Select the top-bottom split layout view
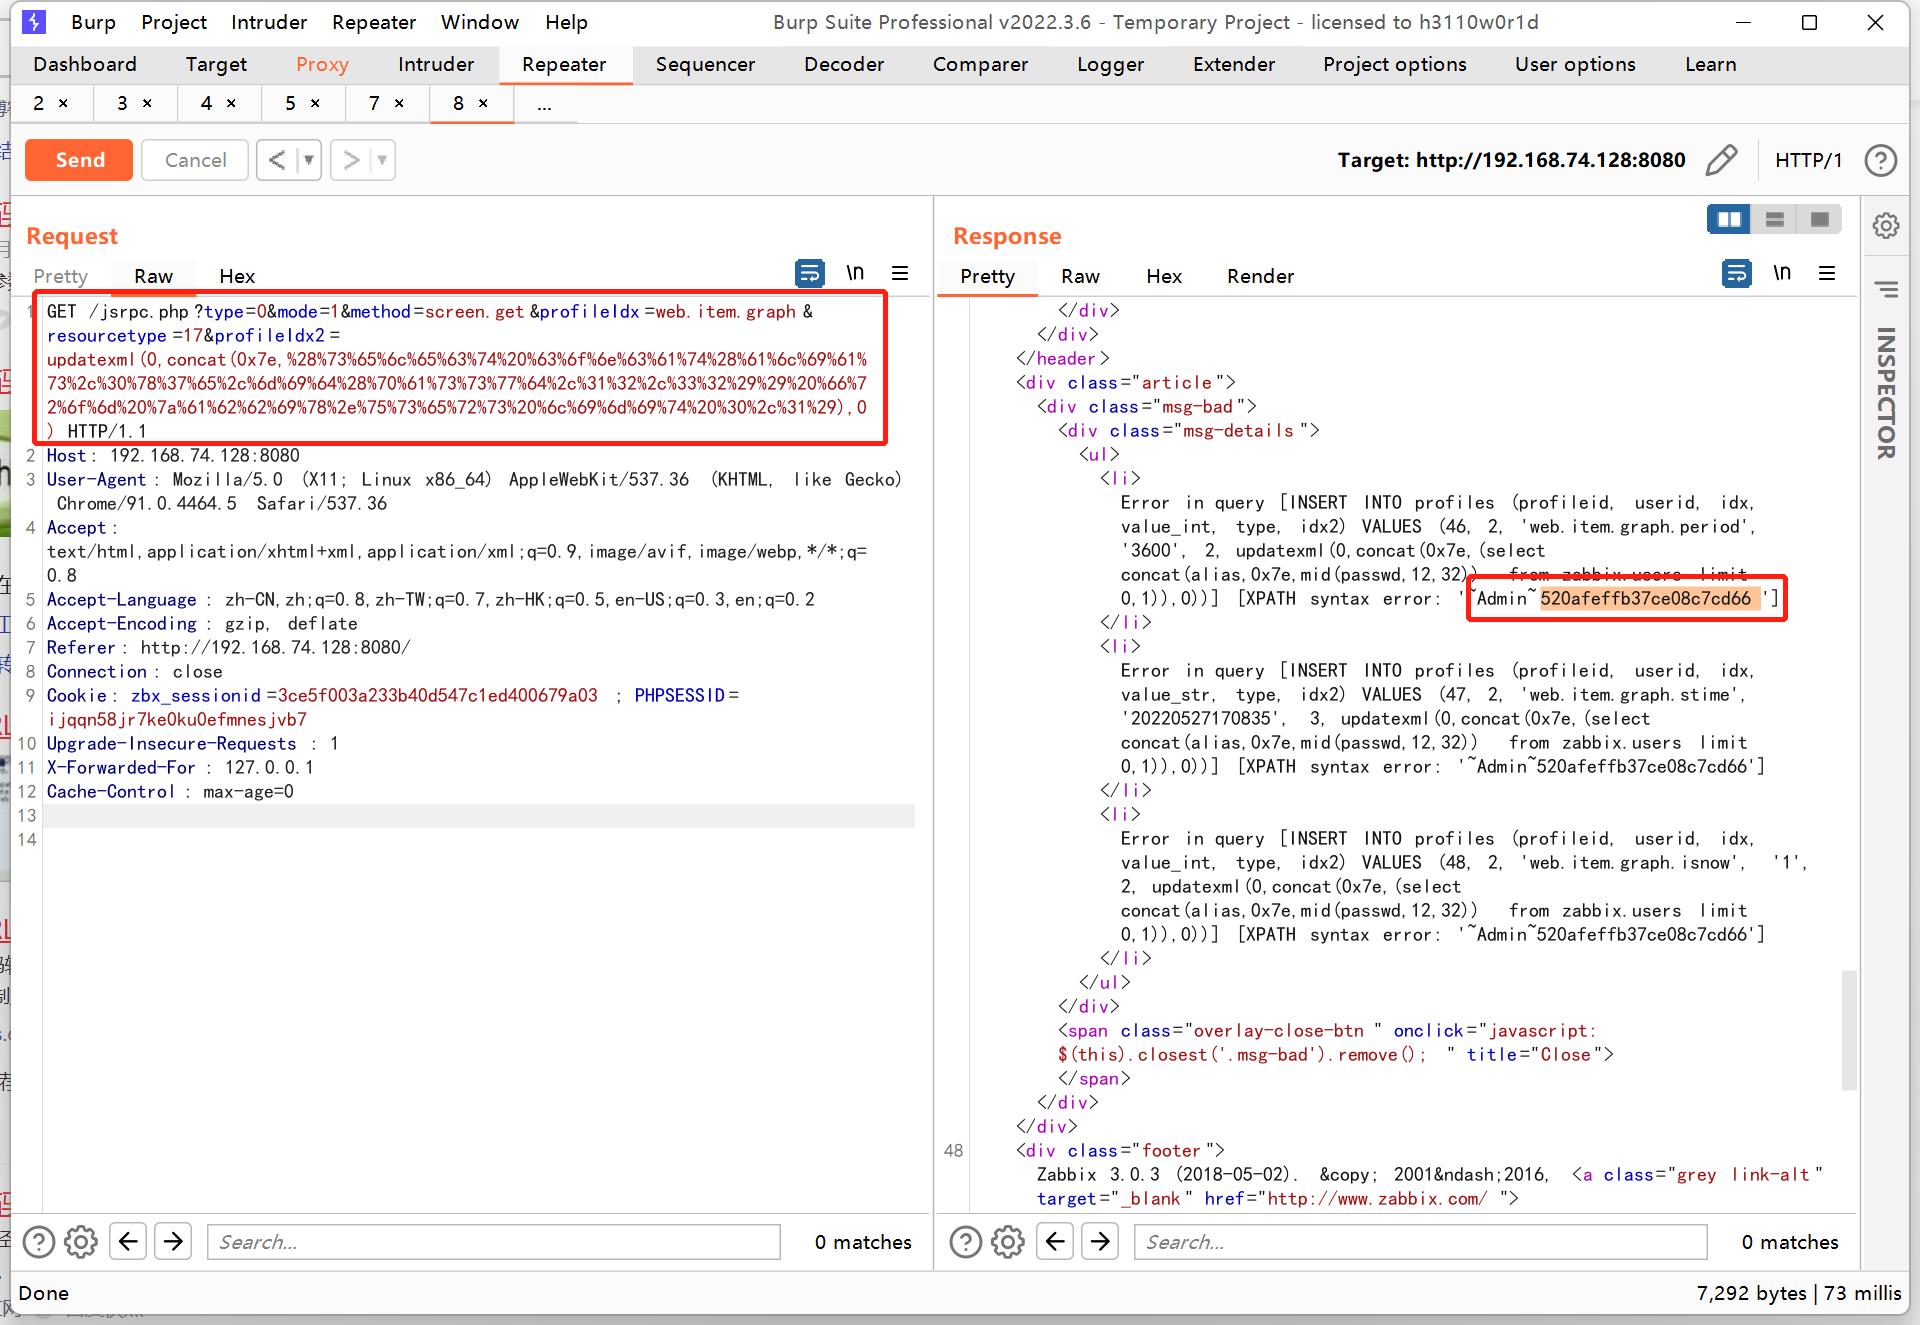 click(x=1774, y=219)
